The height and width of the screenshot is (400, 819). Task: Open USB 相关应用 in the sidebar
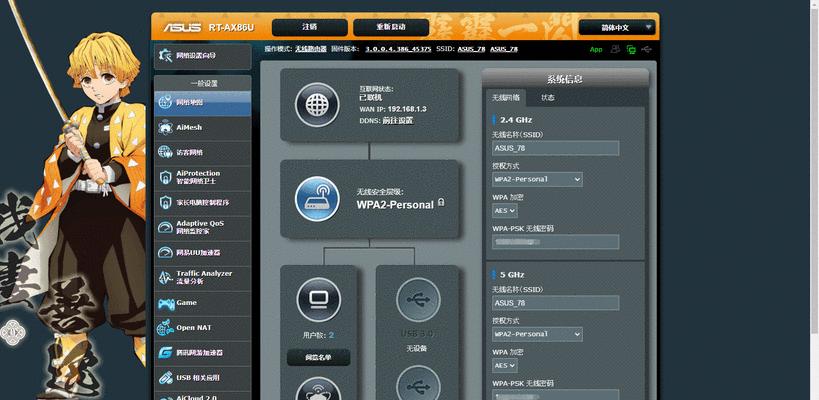pyautogui.click(x=202, y=378)
